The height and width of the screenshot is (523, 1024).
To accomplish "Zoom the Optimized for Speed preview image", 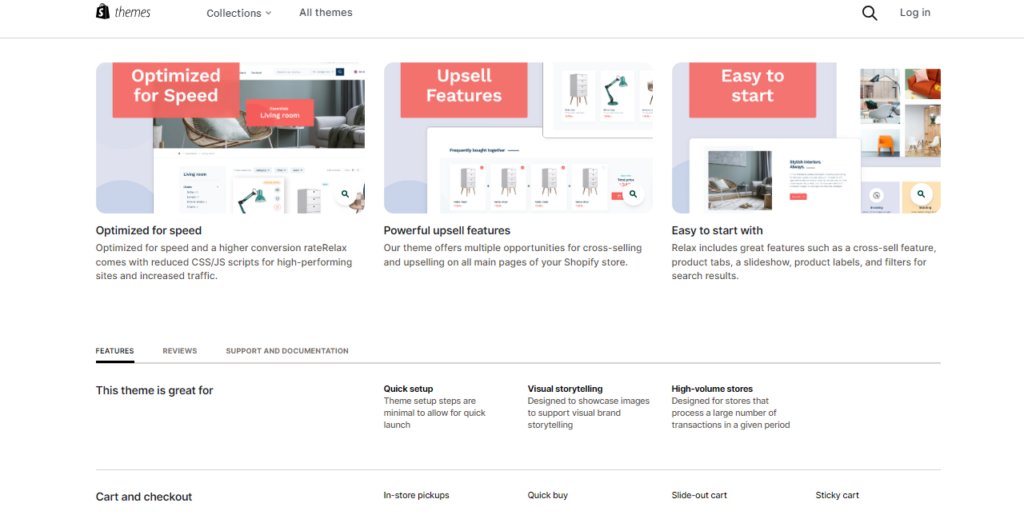I will [x=345, y=193].
